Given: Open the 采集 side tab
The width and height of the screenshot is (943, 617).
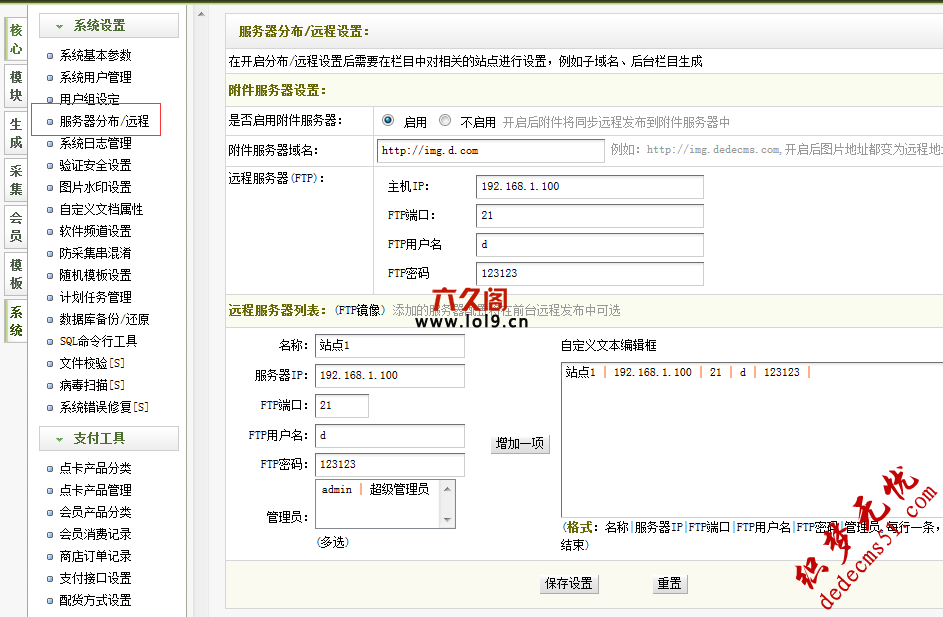Looking at the screenshot, I should point(16,181).
